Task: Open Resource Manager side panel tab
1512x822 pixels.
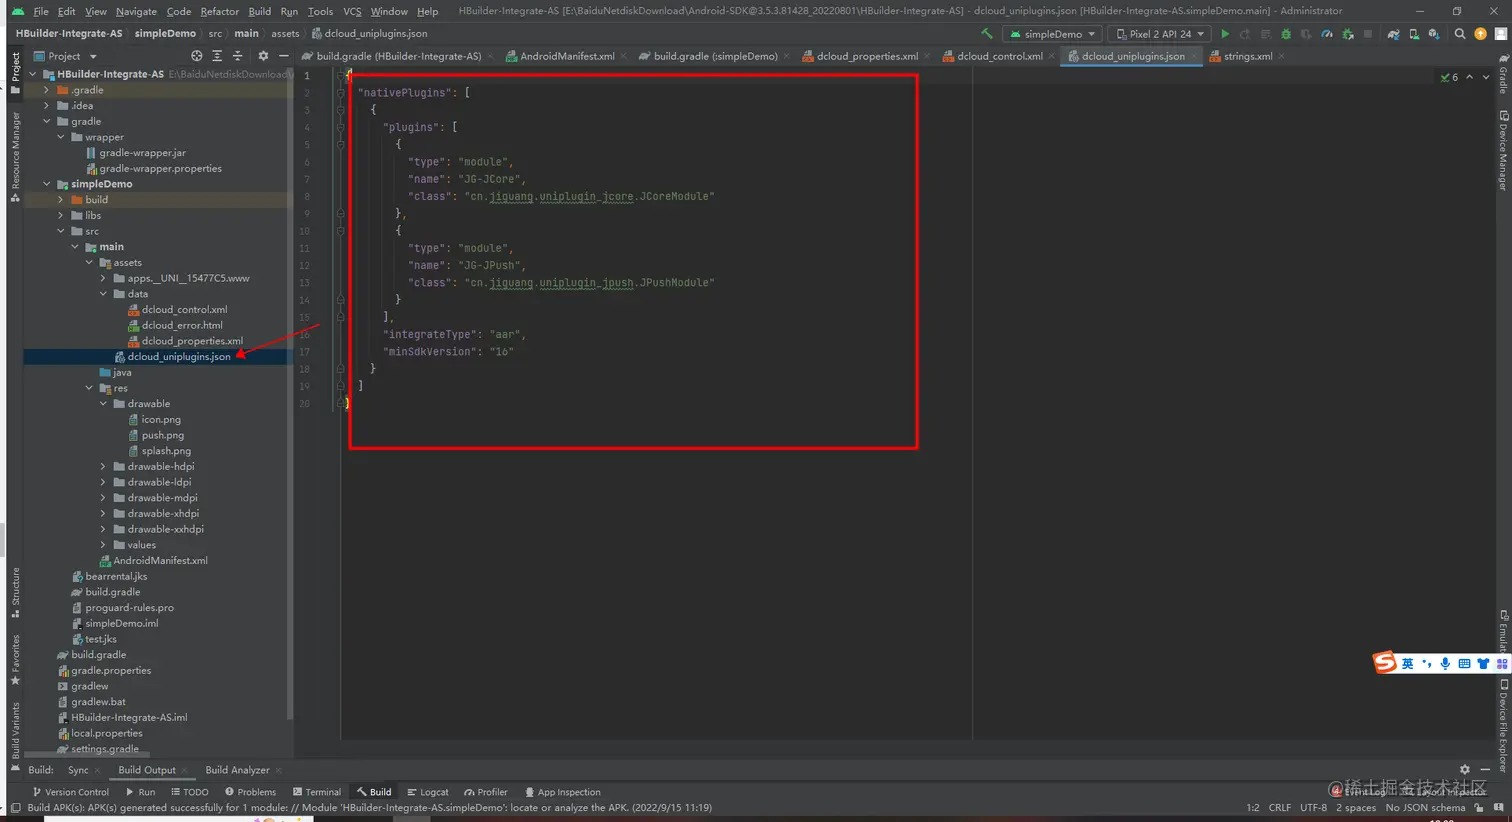Action: click(15, 157)
